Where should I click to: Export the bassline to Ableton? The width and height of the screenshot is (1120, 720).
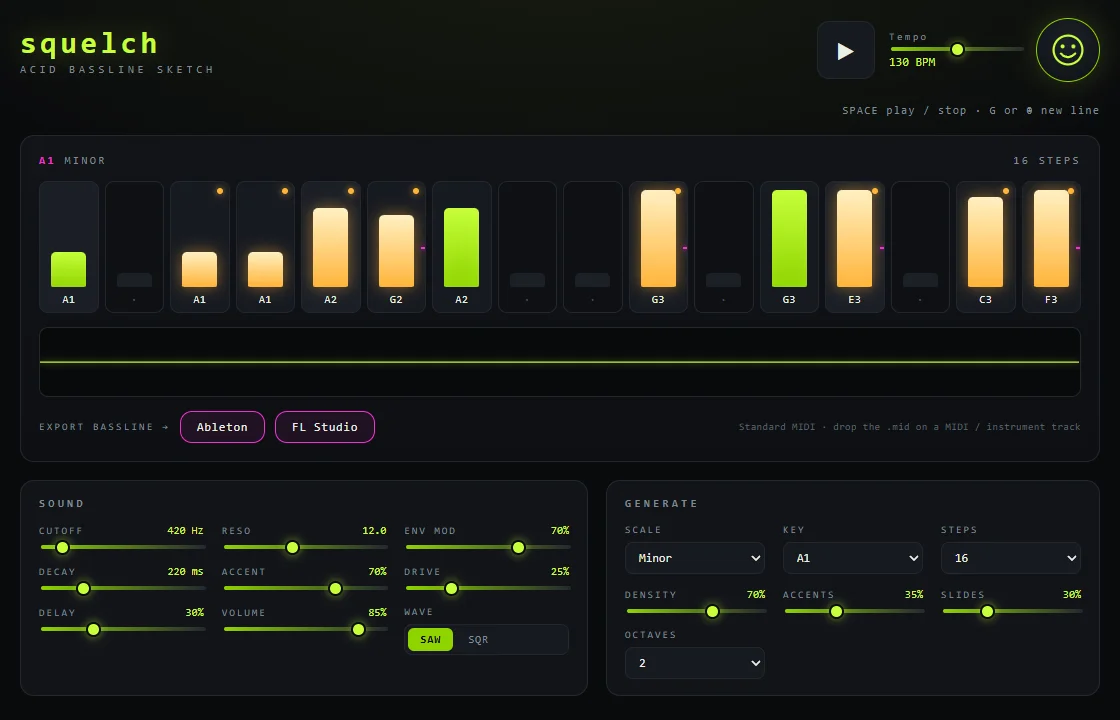222,427
